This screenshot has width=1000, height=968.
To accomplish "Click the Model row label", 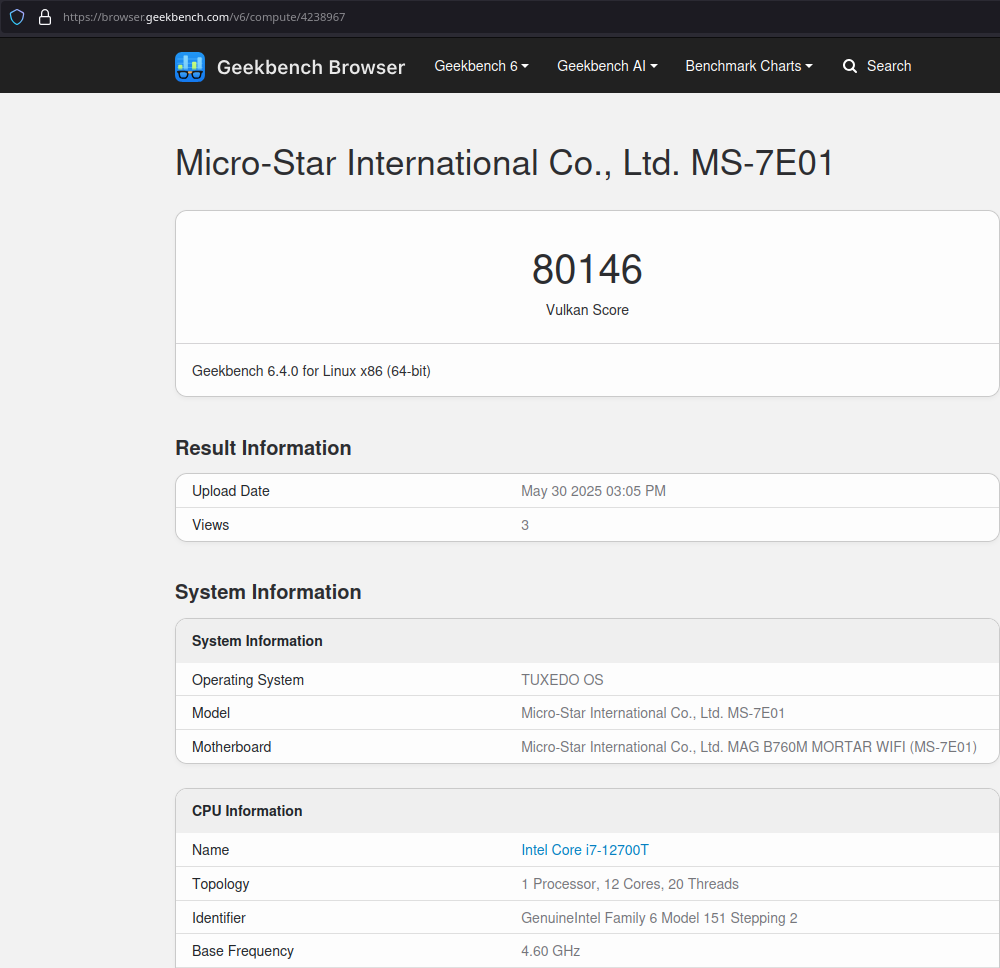I will coord(211,713).
